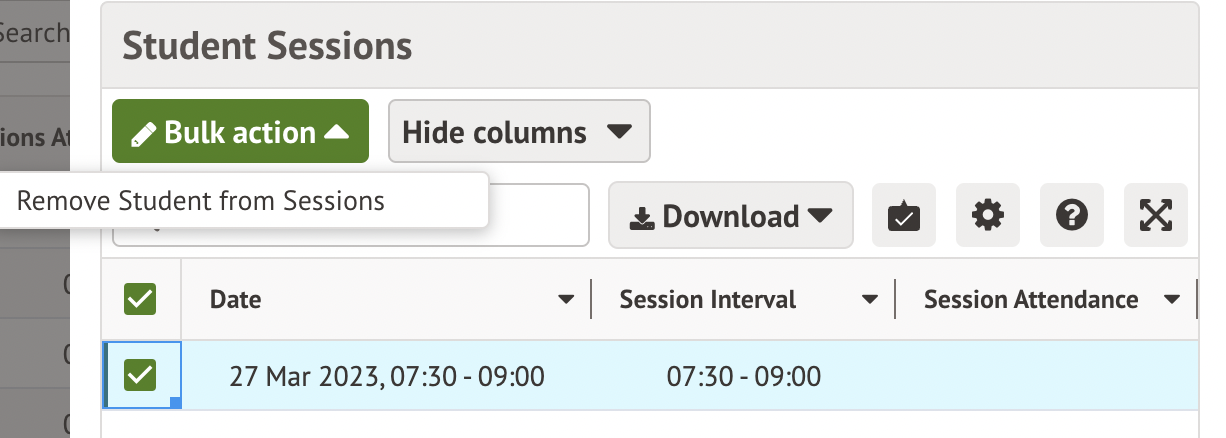Open Session Attendance column dropdown arrow
The image size is (1226, 438).
click(1172, 299)
